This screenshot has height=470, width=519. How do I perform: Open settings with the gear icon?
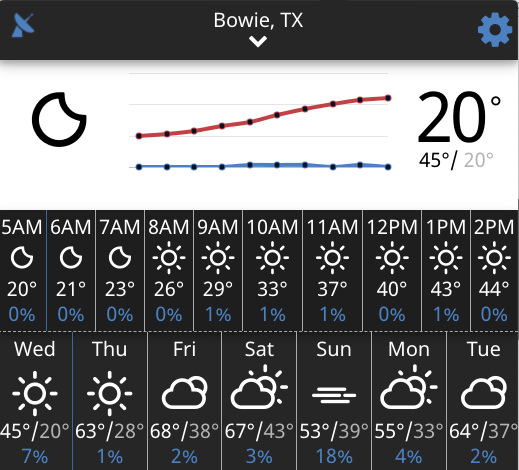(495, 30)
